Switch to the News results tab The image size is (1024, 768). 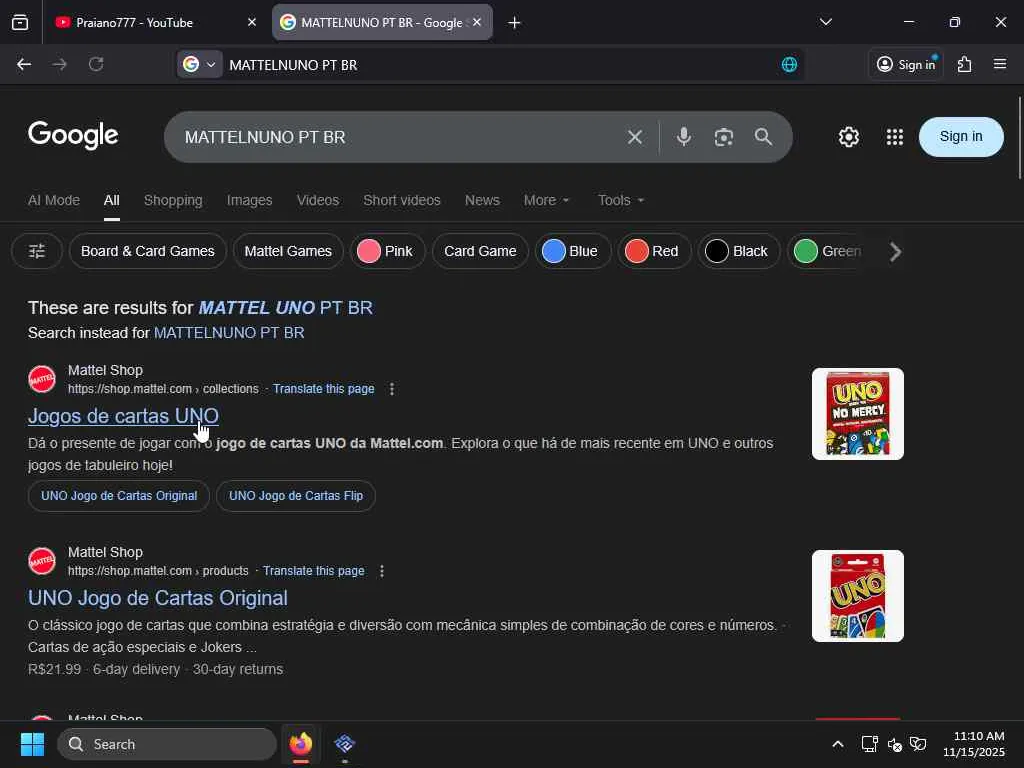tap(482, 200)
